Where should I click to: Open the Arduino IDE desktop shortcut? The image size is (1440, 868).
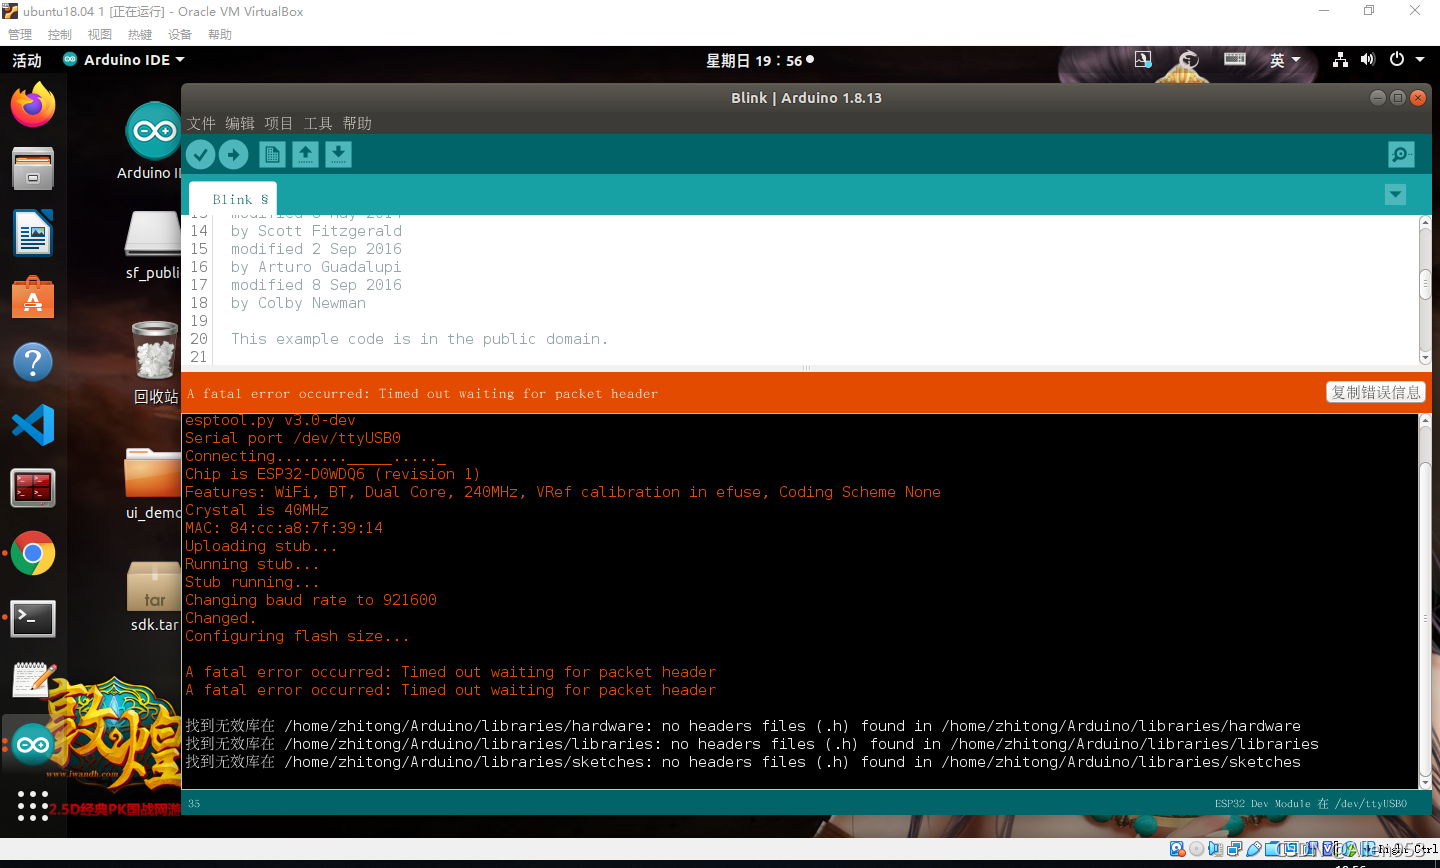[153, 142]
